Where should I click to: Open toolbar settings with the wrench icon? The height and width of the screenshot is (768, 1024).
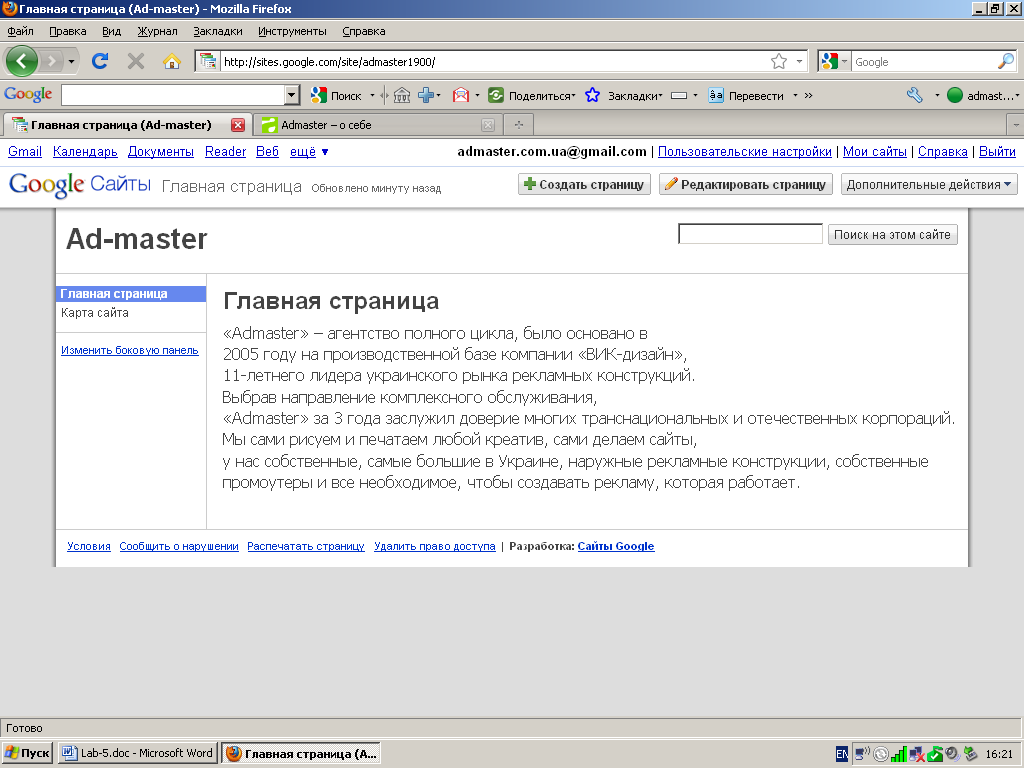[915, 95]
